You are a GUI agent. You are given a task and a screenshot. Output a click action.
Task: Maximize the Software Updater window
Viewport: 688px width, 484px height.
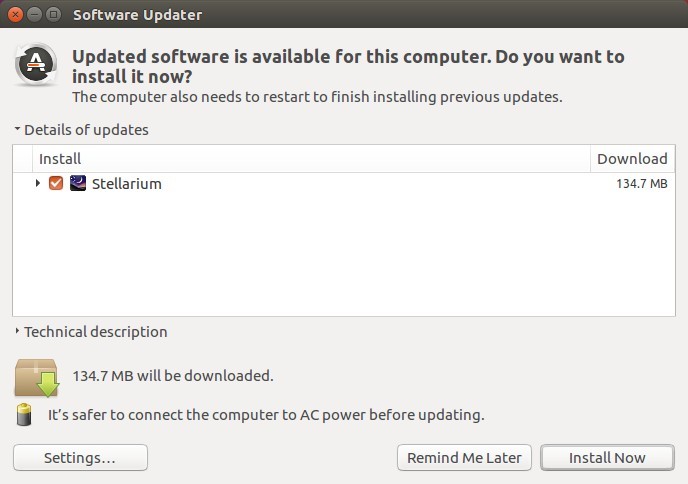pyautogui.click(x=54, y=14)
